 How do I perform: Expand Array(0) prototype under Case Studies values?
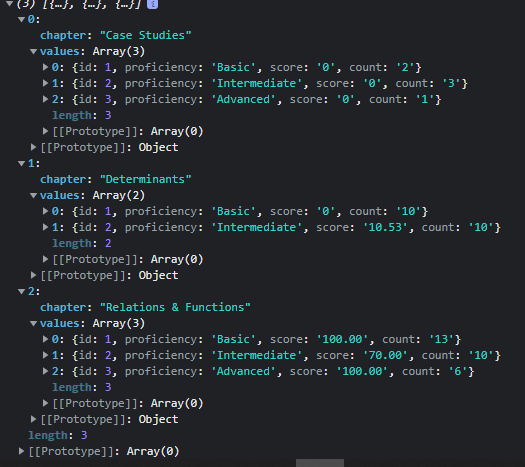coord(45,131)
